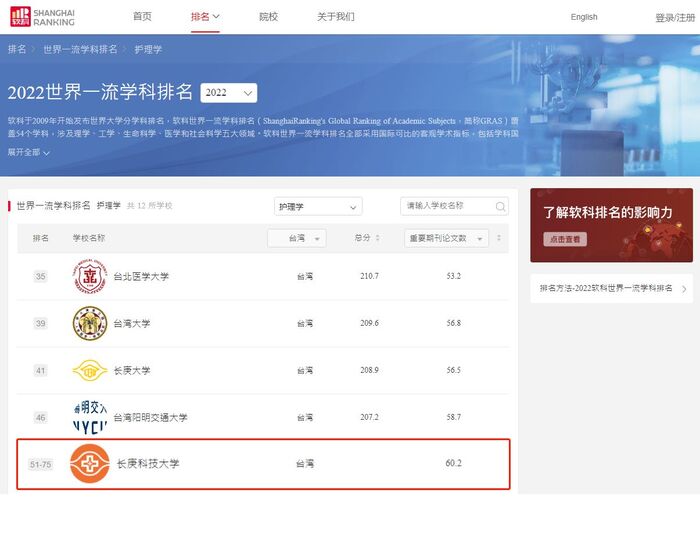
Task: Click the 排名 column header
Action: click(x=41, y=238)
